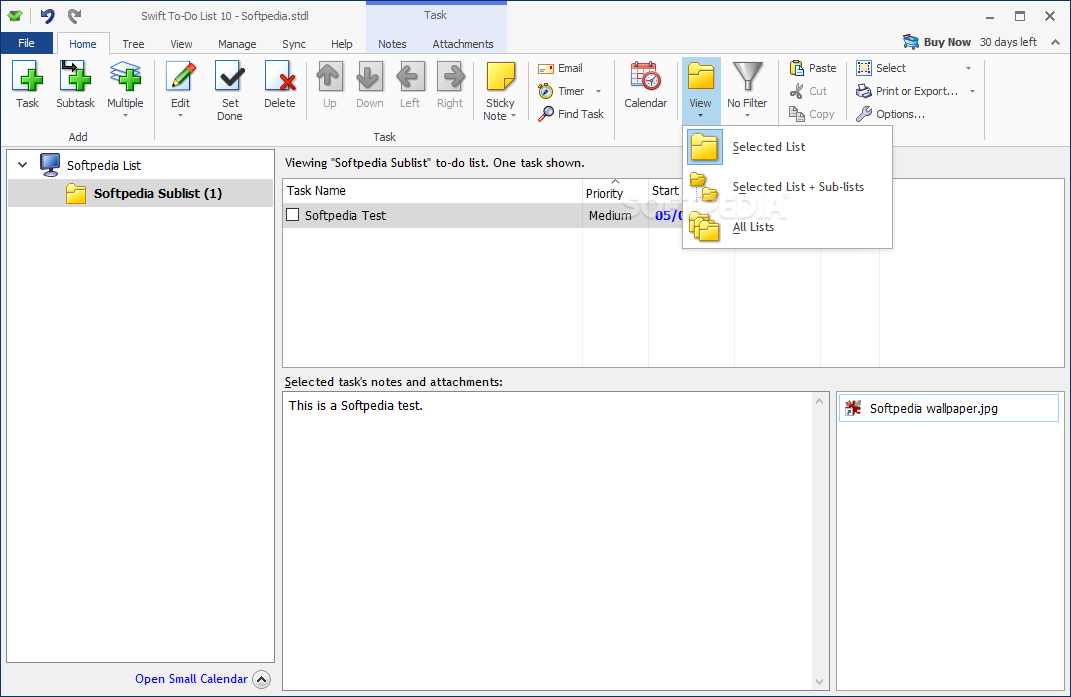The width and height of the screenshot is (1071, 697).
Task: Create a Sticky Note
Action: click(500, 91)
